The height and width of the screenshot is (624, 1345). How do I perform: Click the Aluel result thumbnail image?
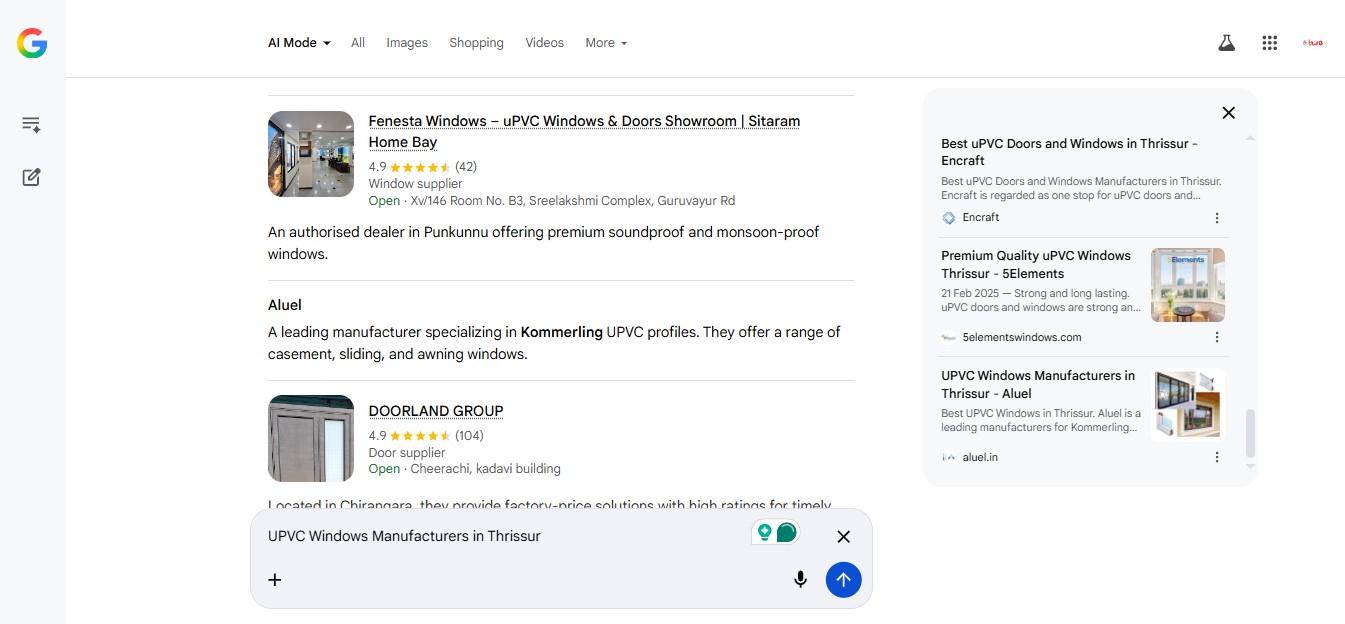pyautogui.click(x=1188, y=405)
